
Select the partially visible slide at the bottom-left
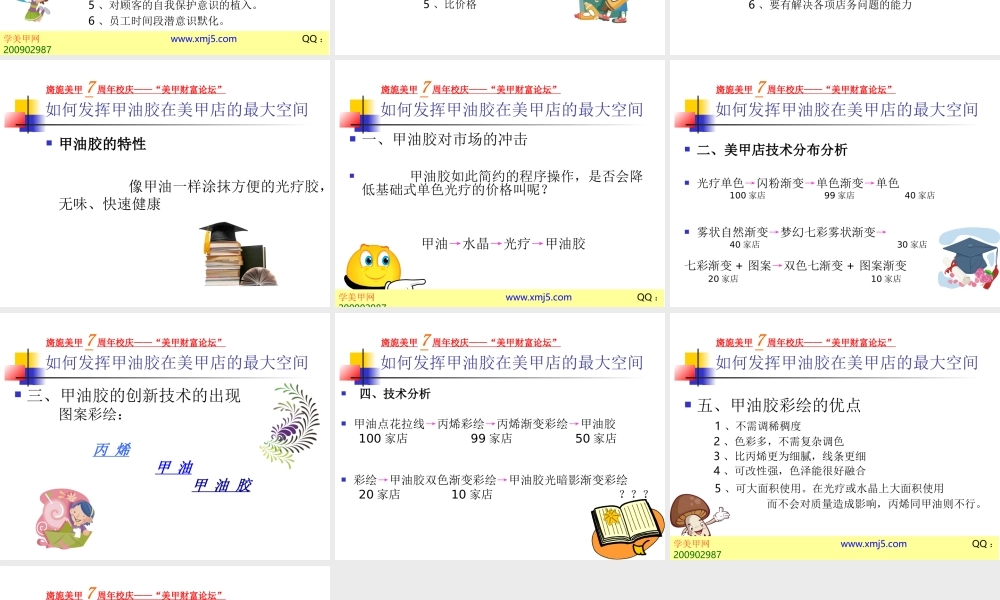[165, 584]
